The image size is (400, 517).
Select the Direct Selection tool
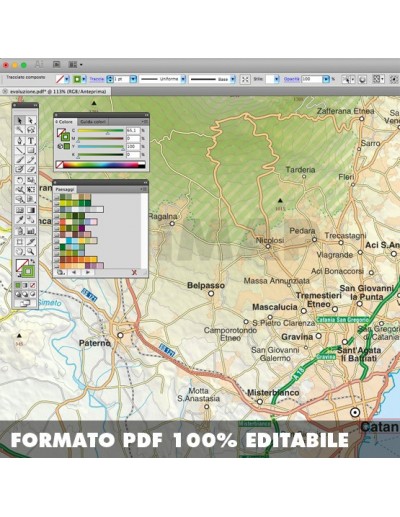point(31,120)
